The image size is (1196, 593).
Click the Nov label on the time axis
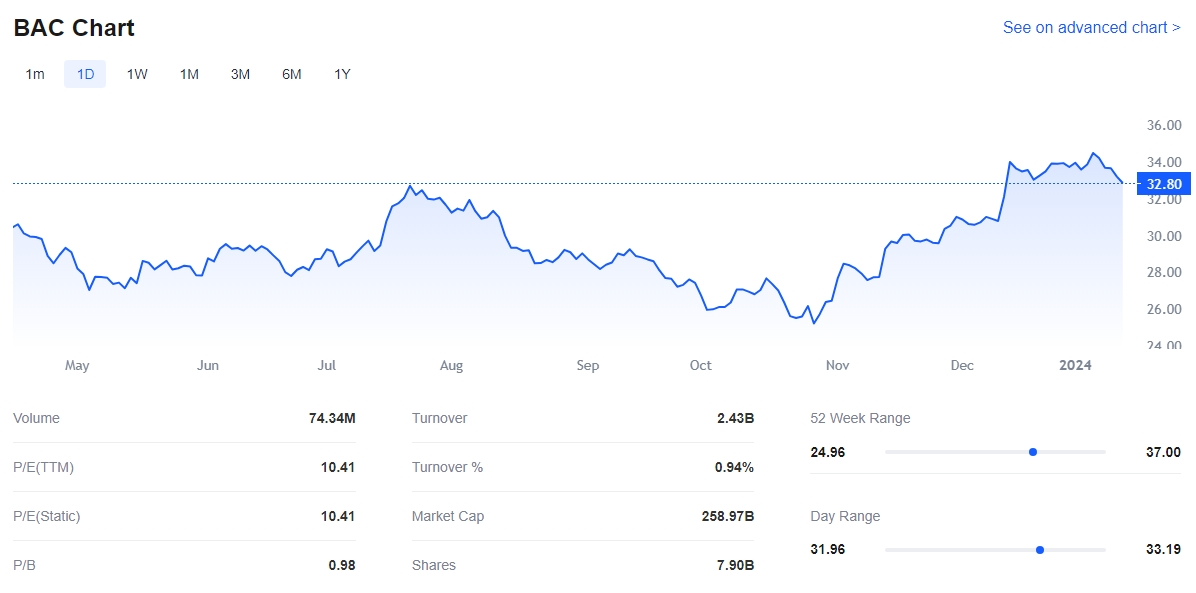837,365
